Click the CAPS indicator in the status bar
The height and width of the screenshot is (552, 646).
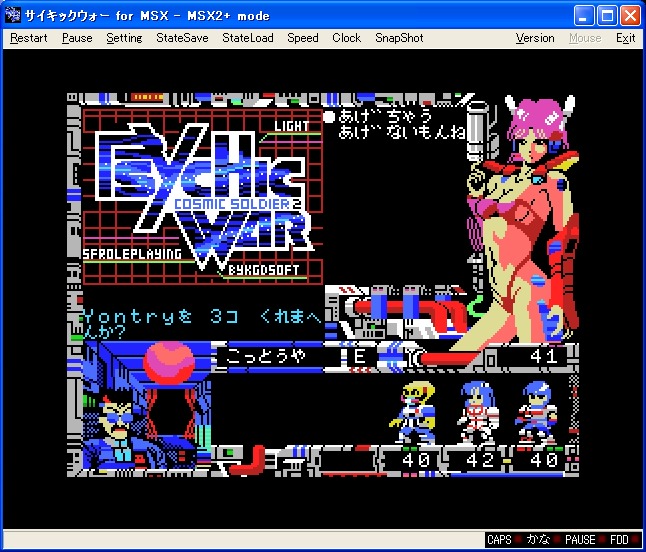click(x=499, y=540)
